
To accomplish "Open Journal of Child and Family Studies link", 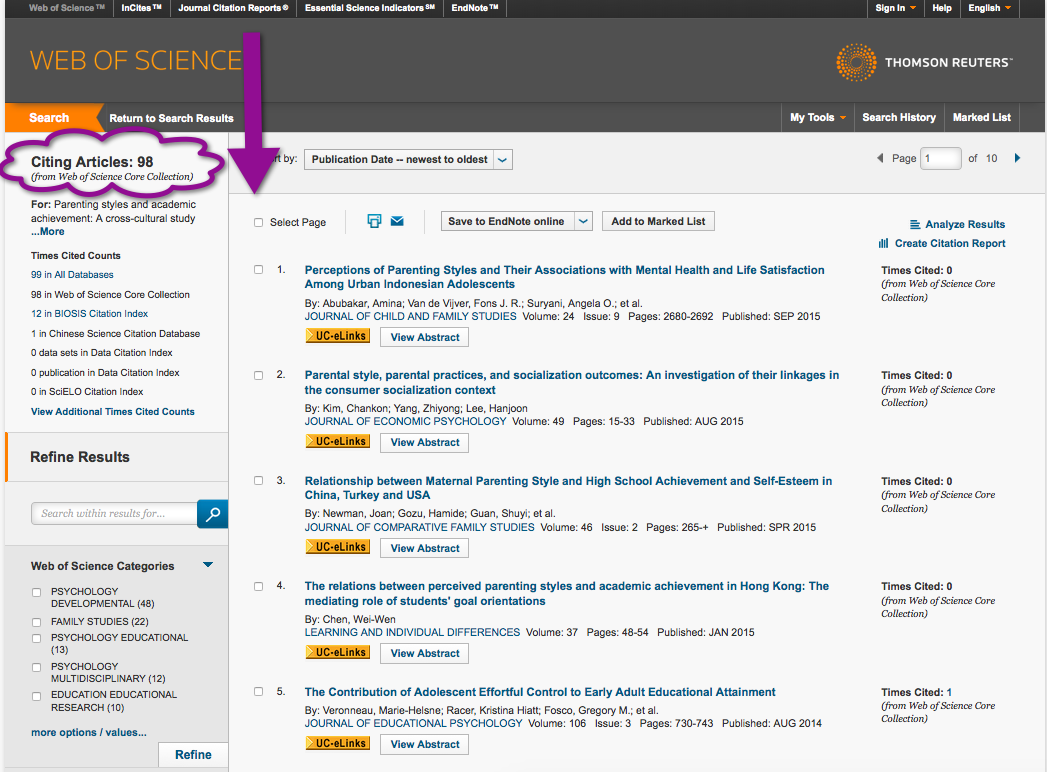I will pyautogui.click(x=411, y=317).
